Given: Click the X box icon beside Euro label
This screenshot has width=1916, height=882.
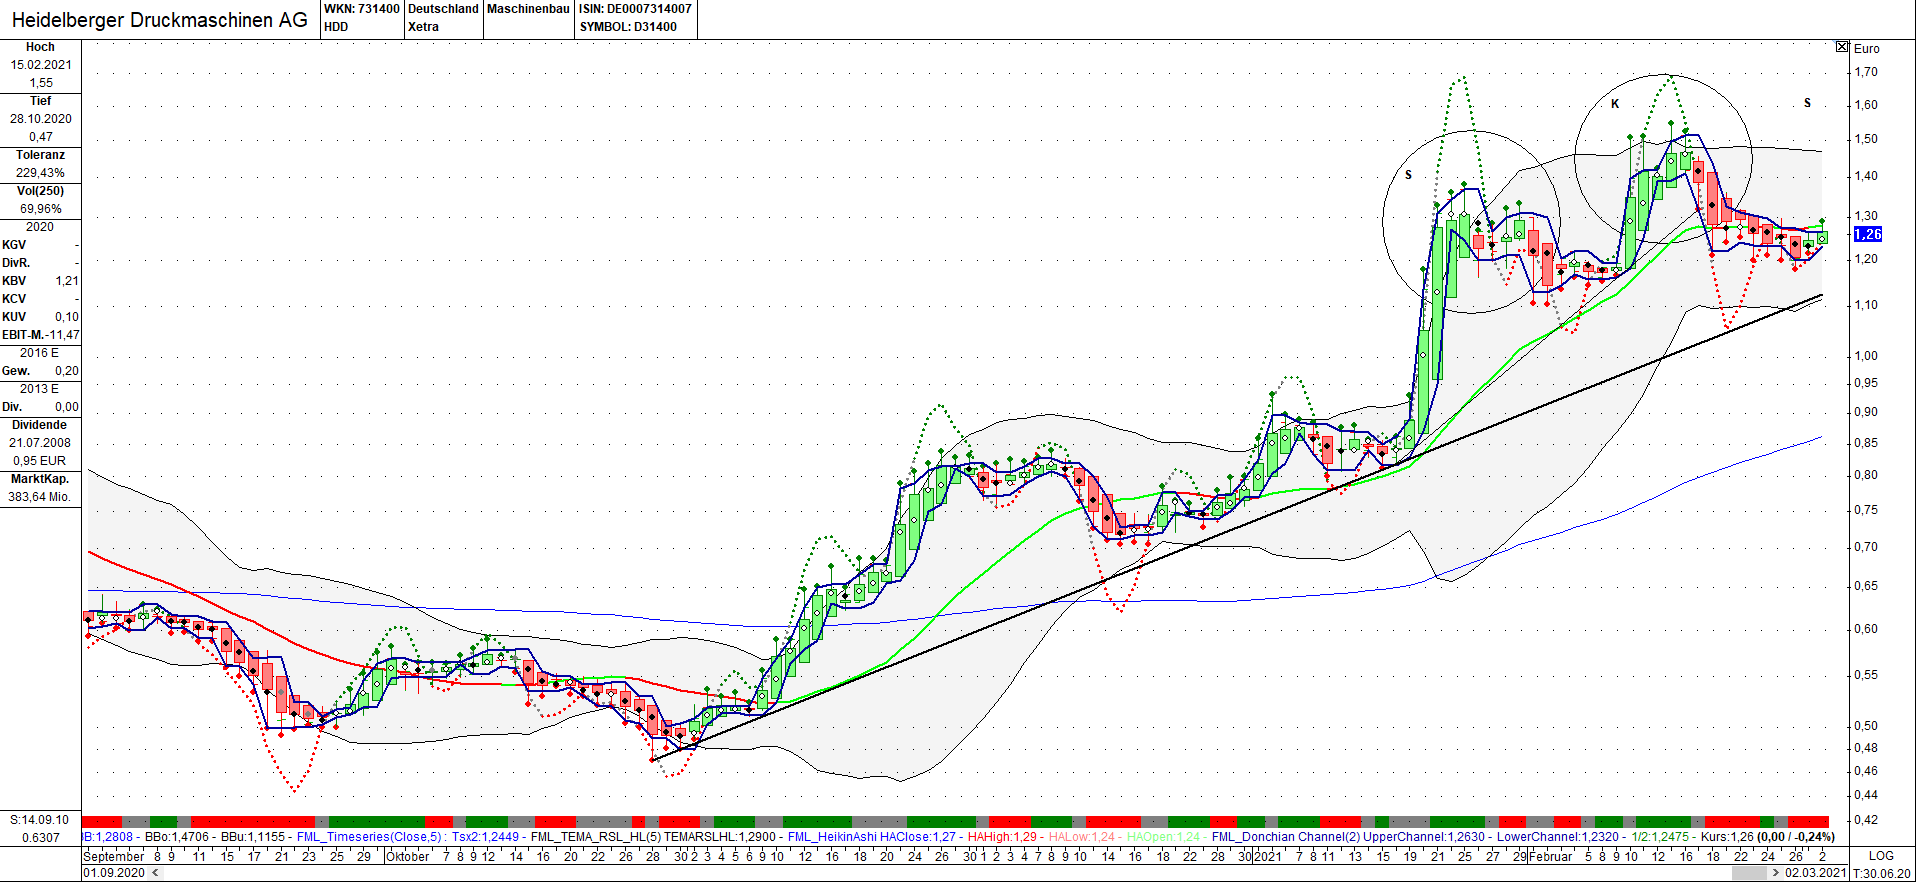Looking at the screenshot, I should pos(1842,47).
